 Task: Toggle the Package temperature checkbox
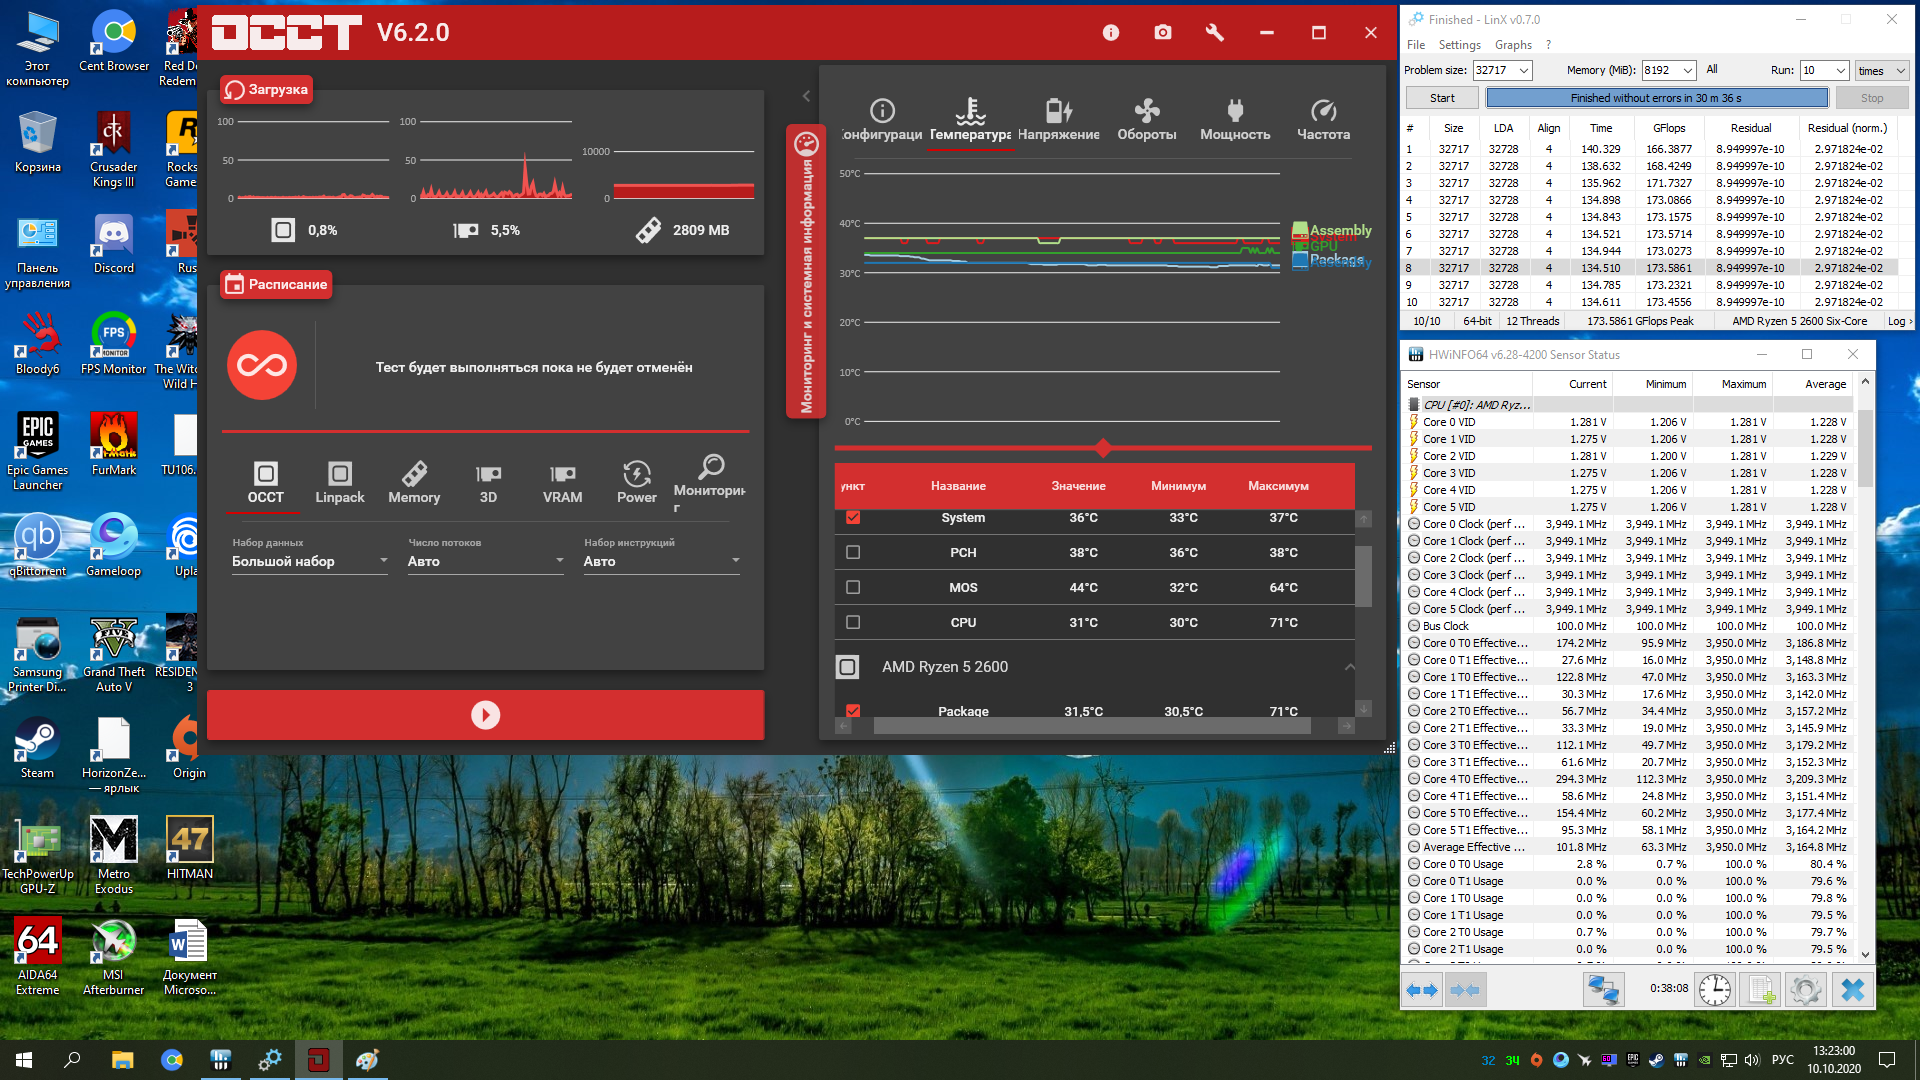click(853, 711)
